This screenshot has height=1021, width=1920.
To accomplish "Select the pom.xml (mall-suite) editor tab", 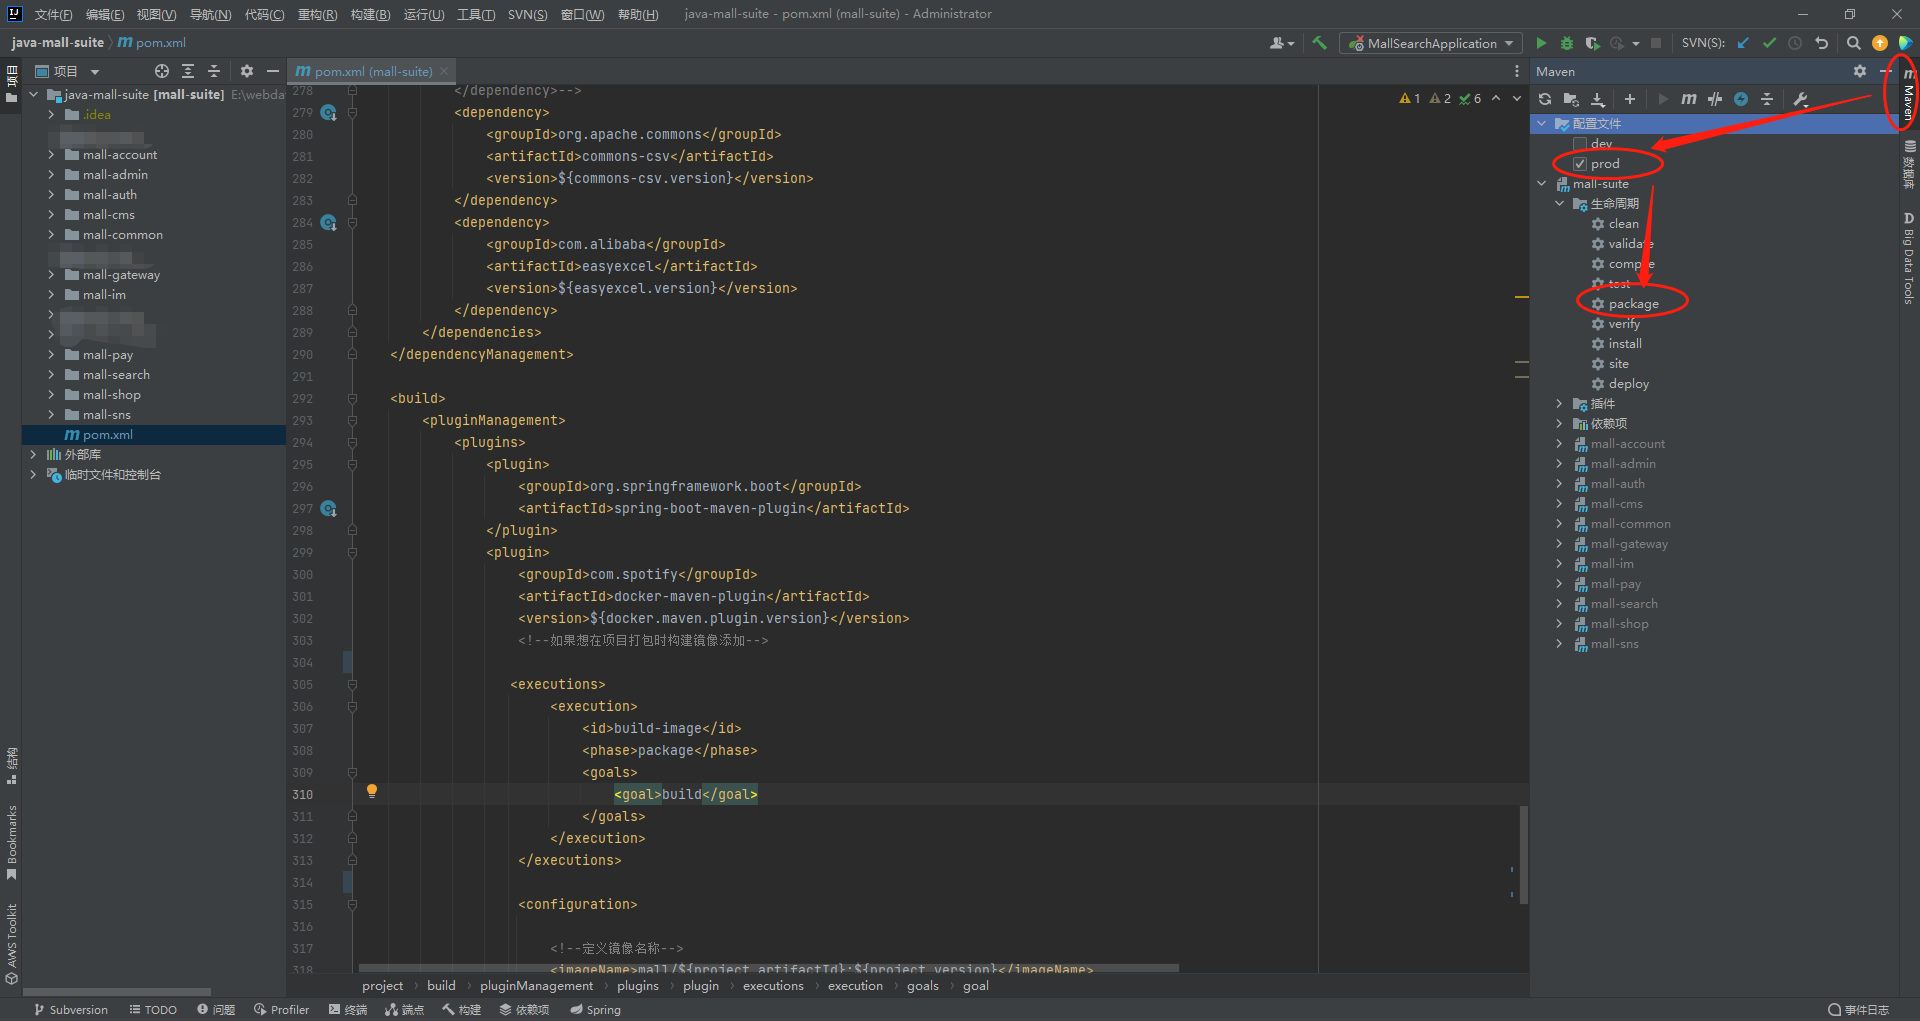I will point(371,71).
